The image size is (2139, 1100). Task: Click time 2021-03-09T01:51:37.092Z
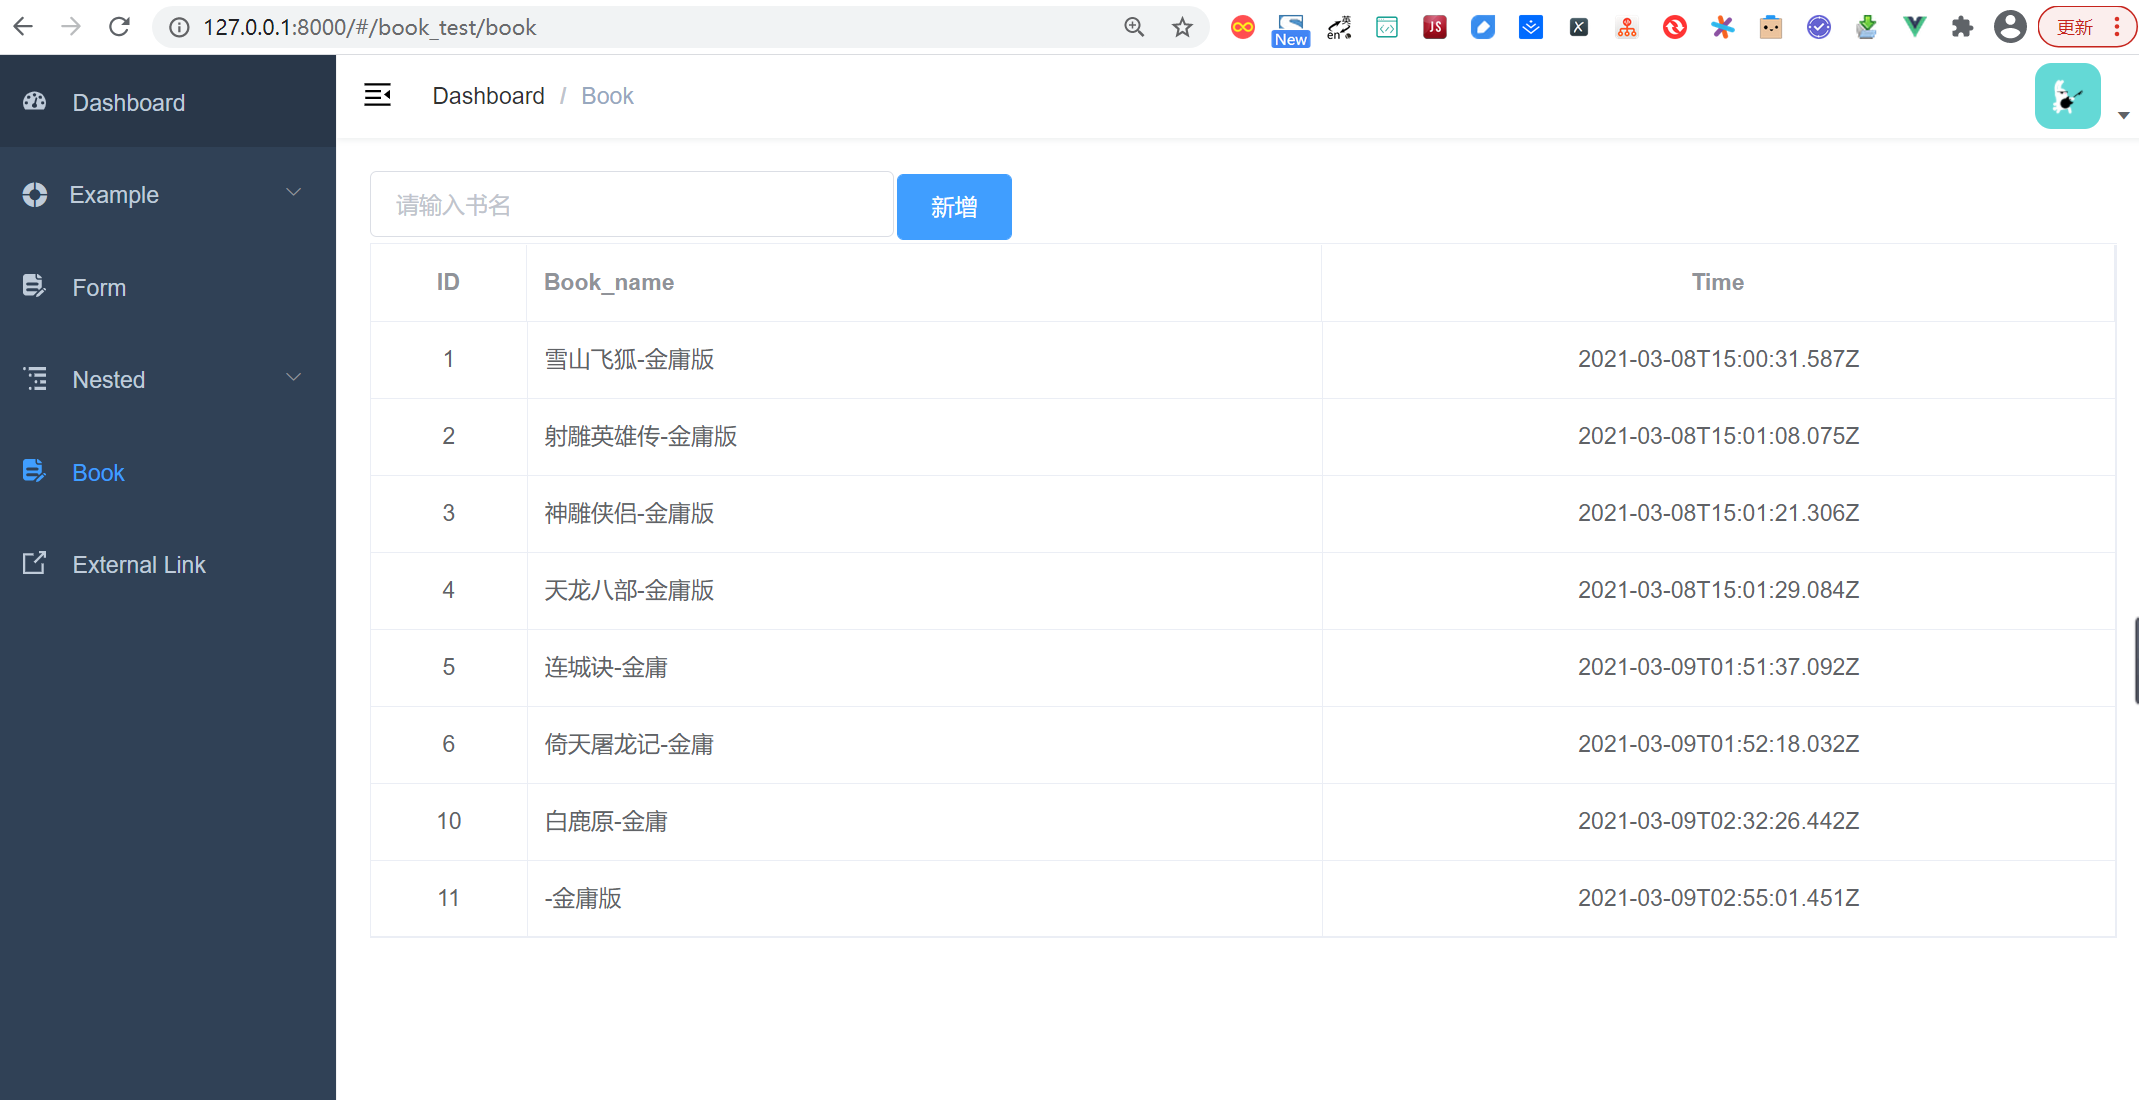pyautogui.click(x=1718, y=667)
